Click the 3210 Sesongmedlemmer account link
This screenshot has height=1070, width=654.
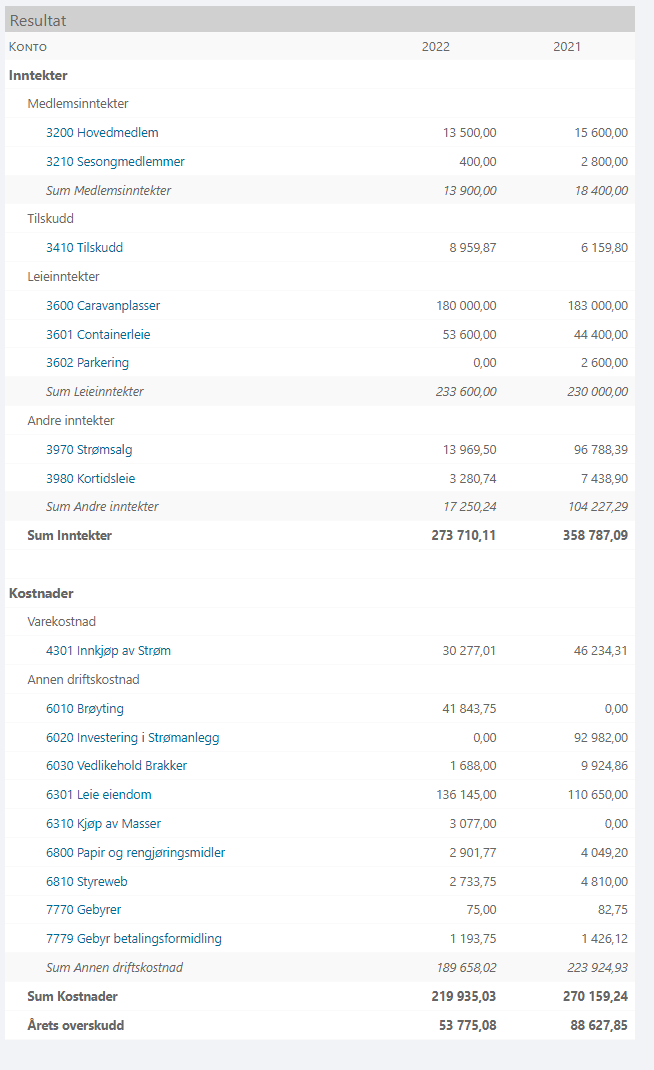tap(115, 161)
